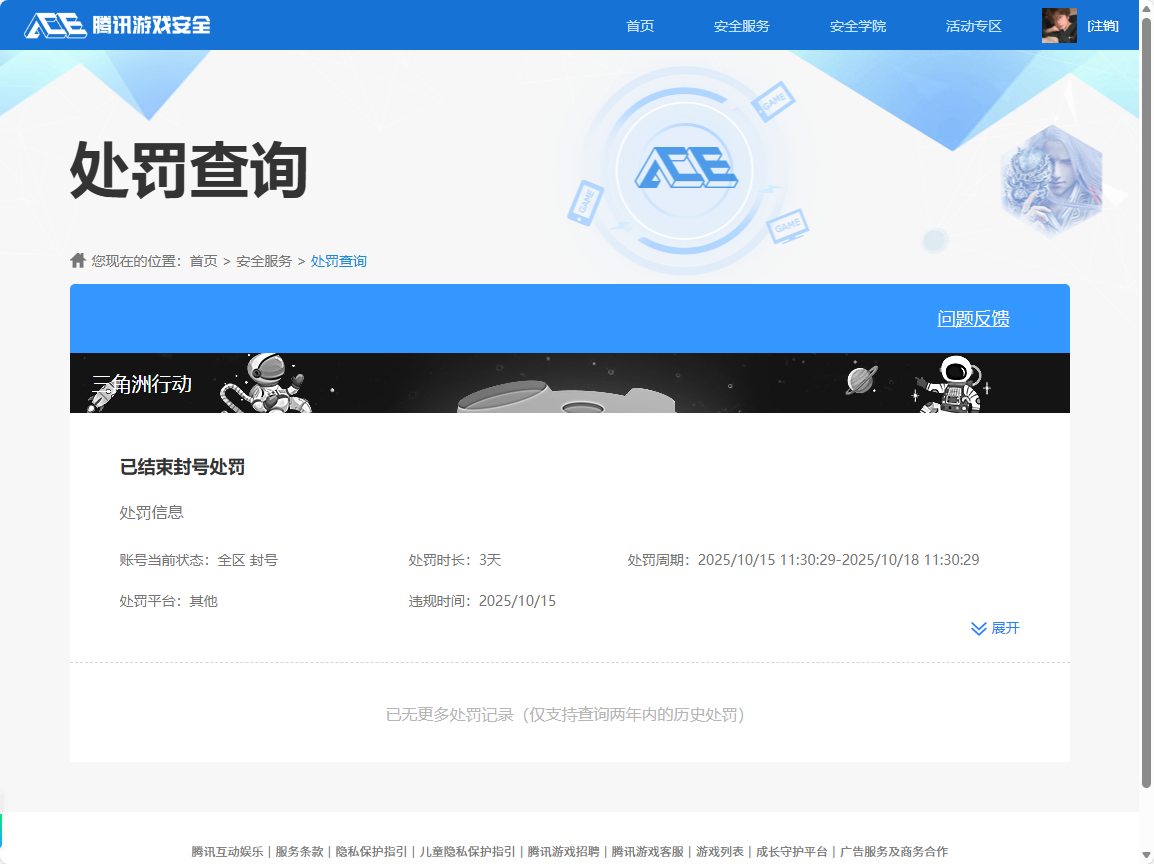The image size is (1154, 864).
Task: Open the 安全服务 navigation menu
Action: pos(741,26)
